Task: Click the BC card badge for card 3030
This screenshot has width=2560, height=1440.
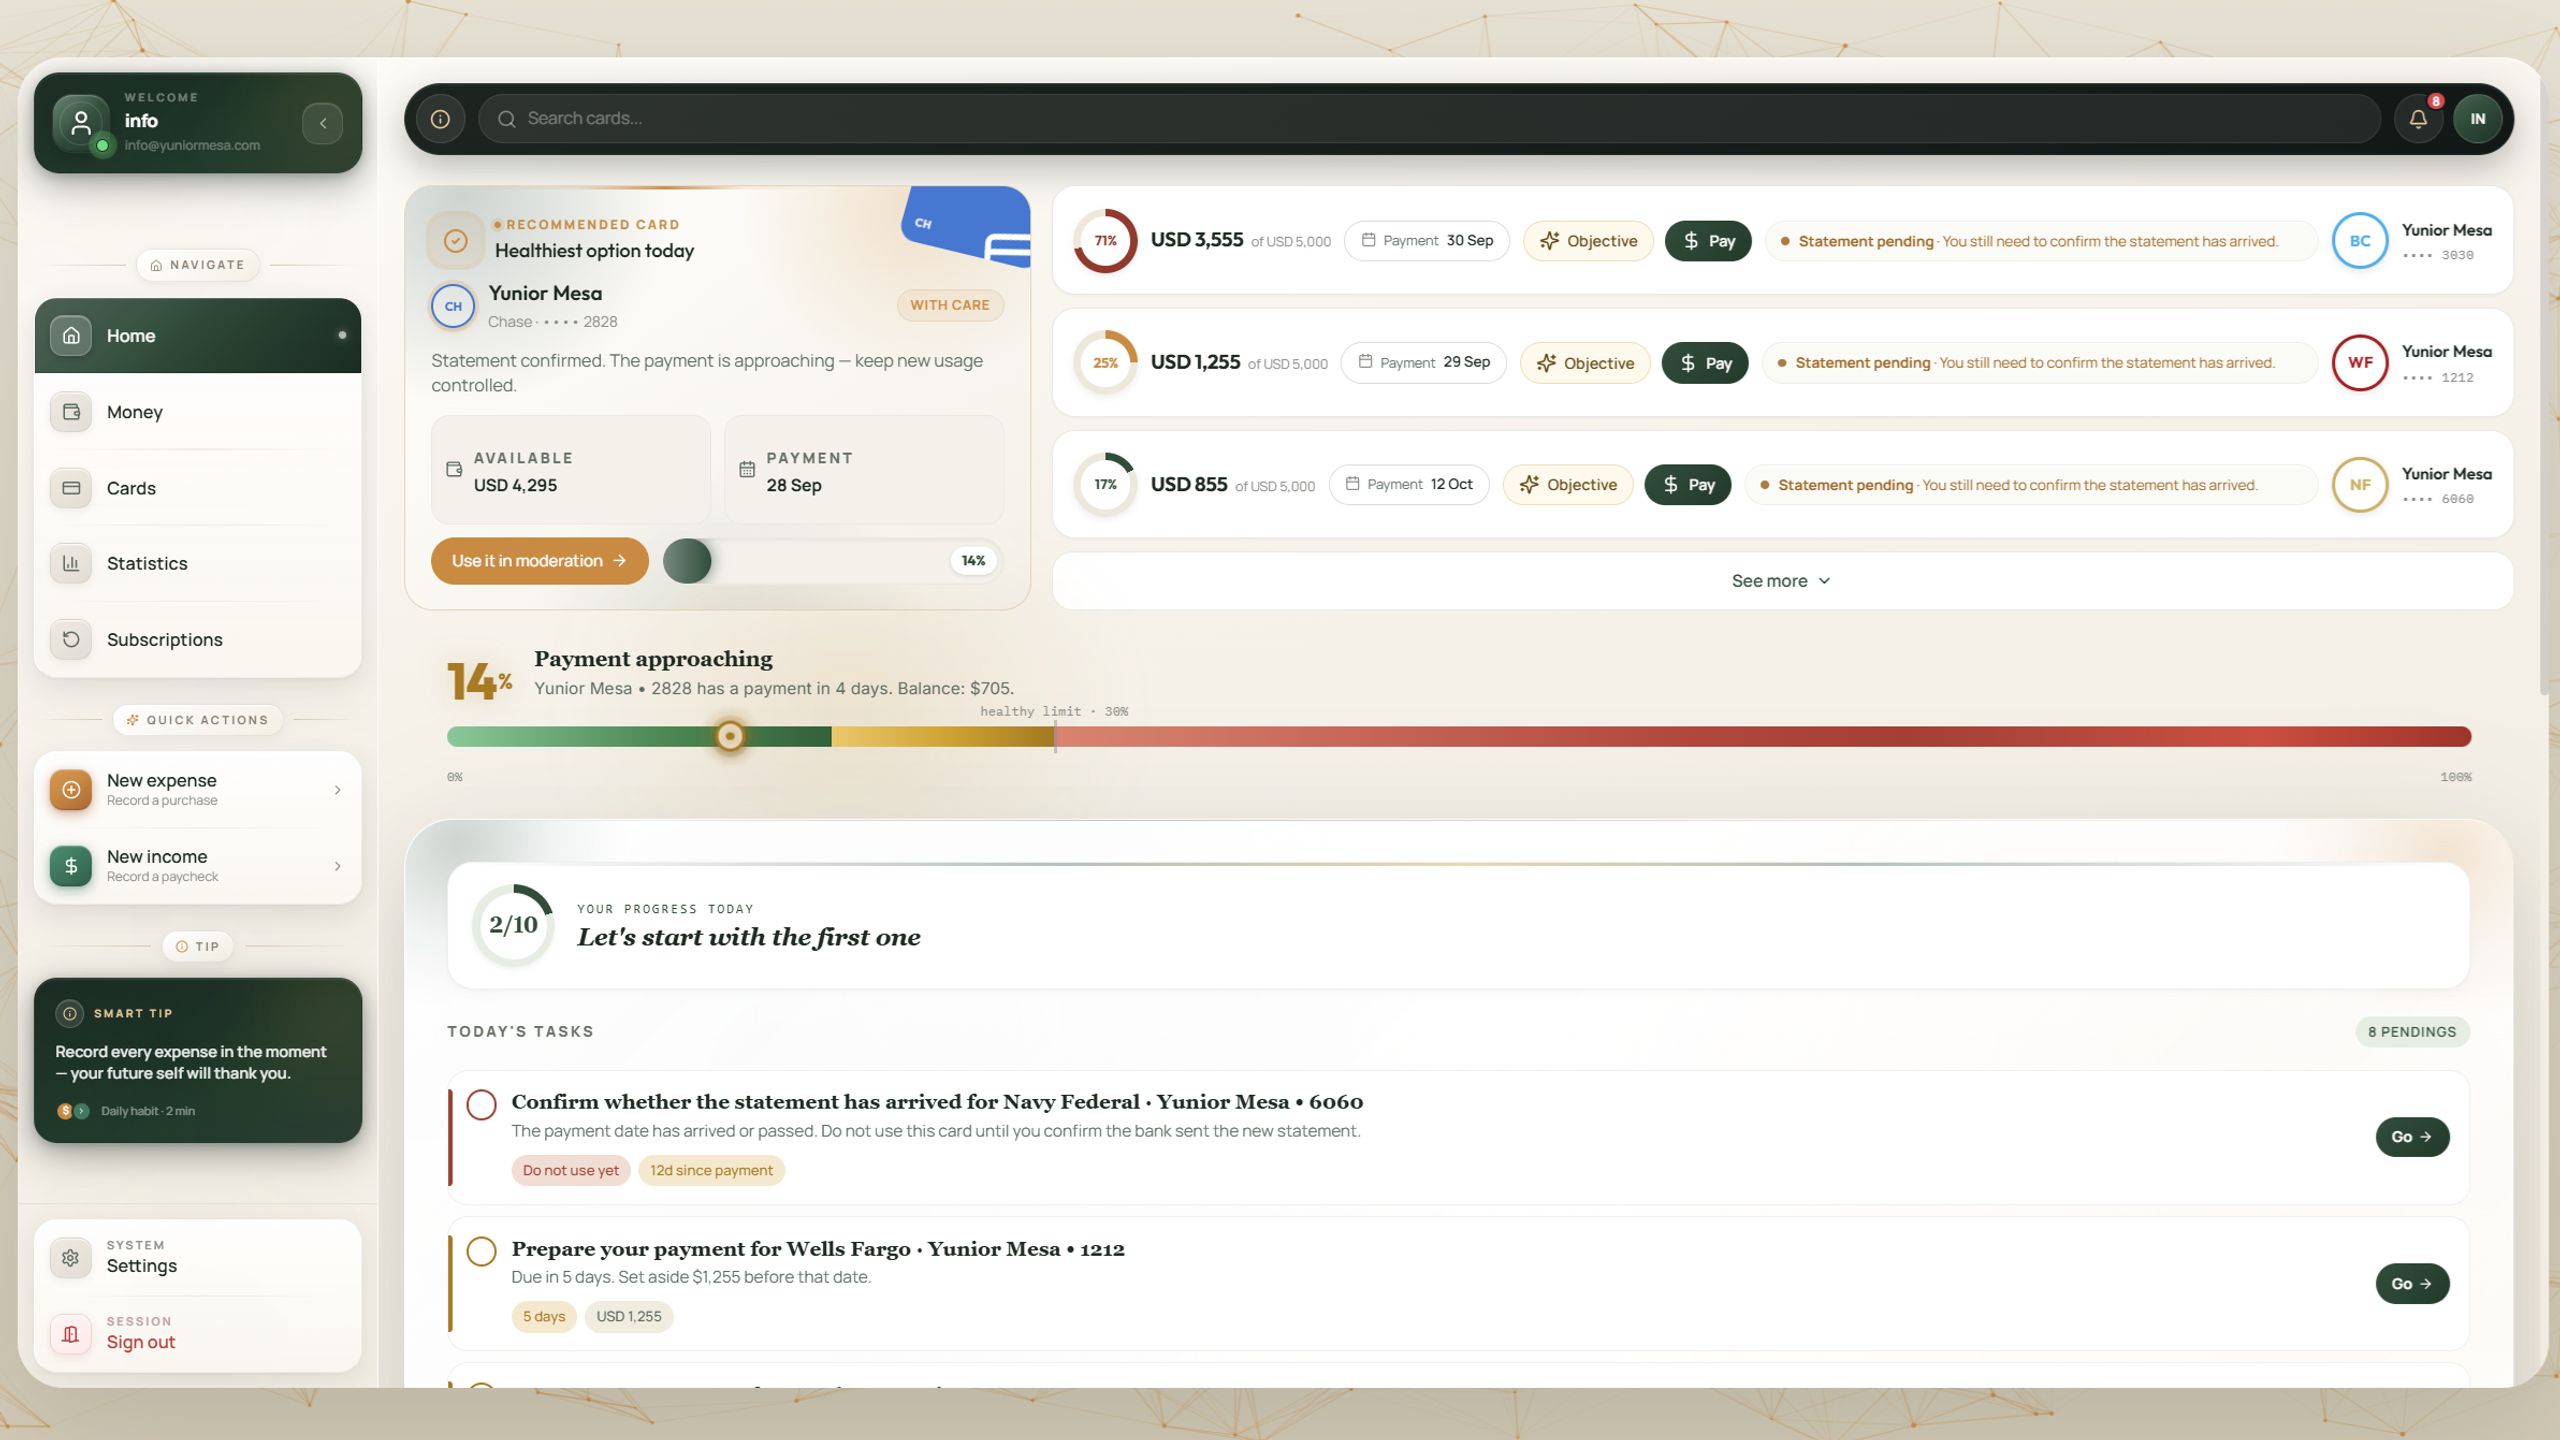Action: pos(2360,241)
